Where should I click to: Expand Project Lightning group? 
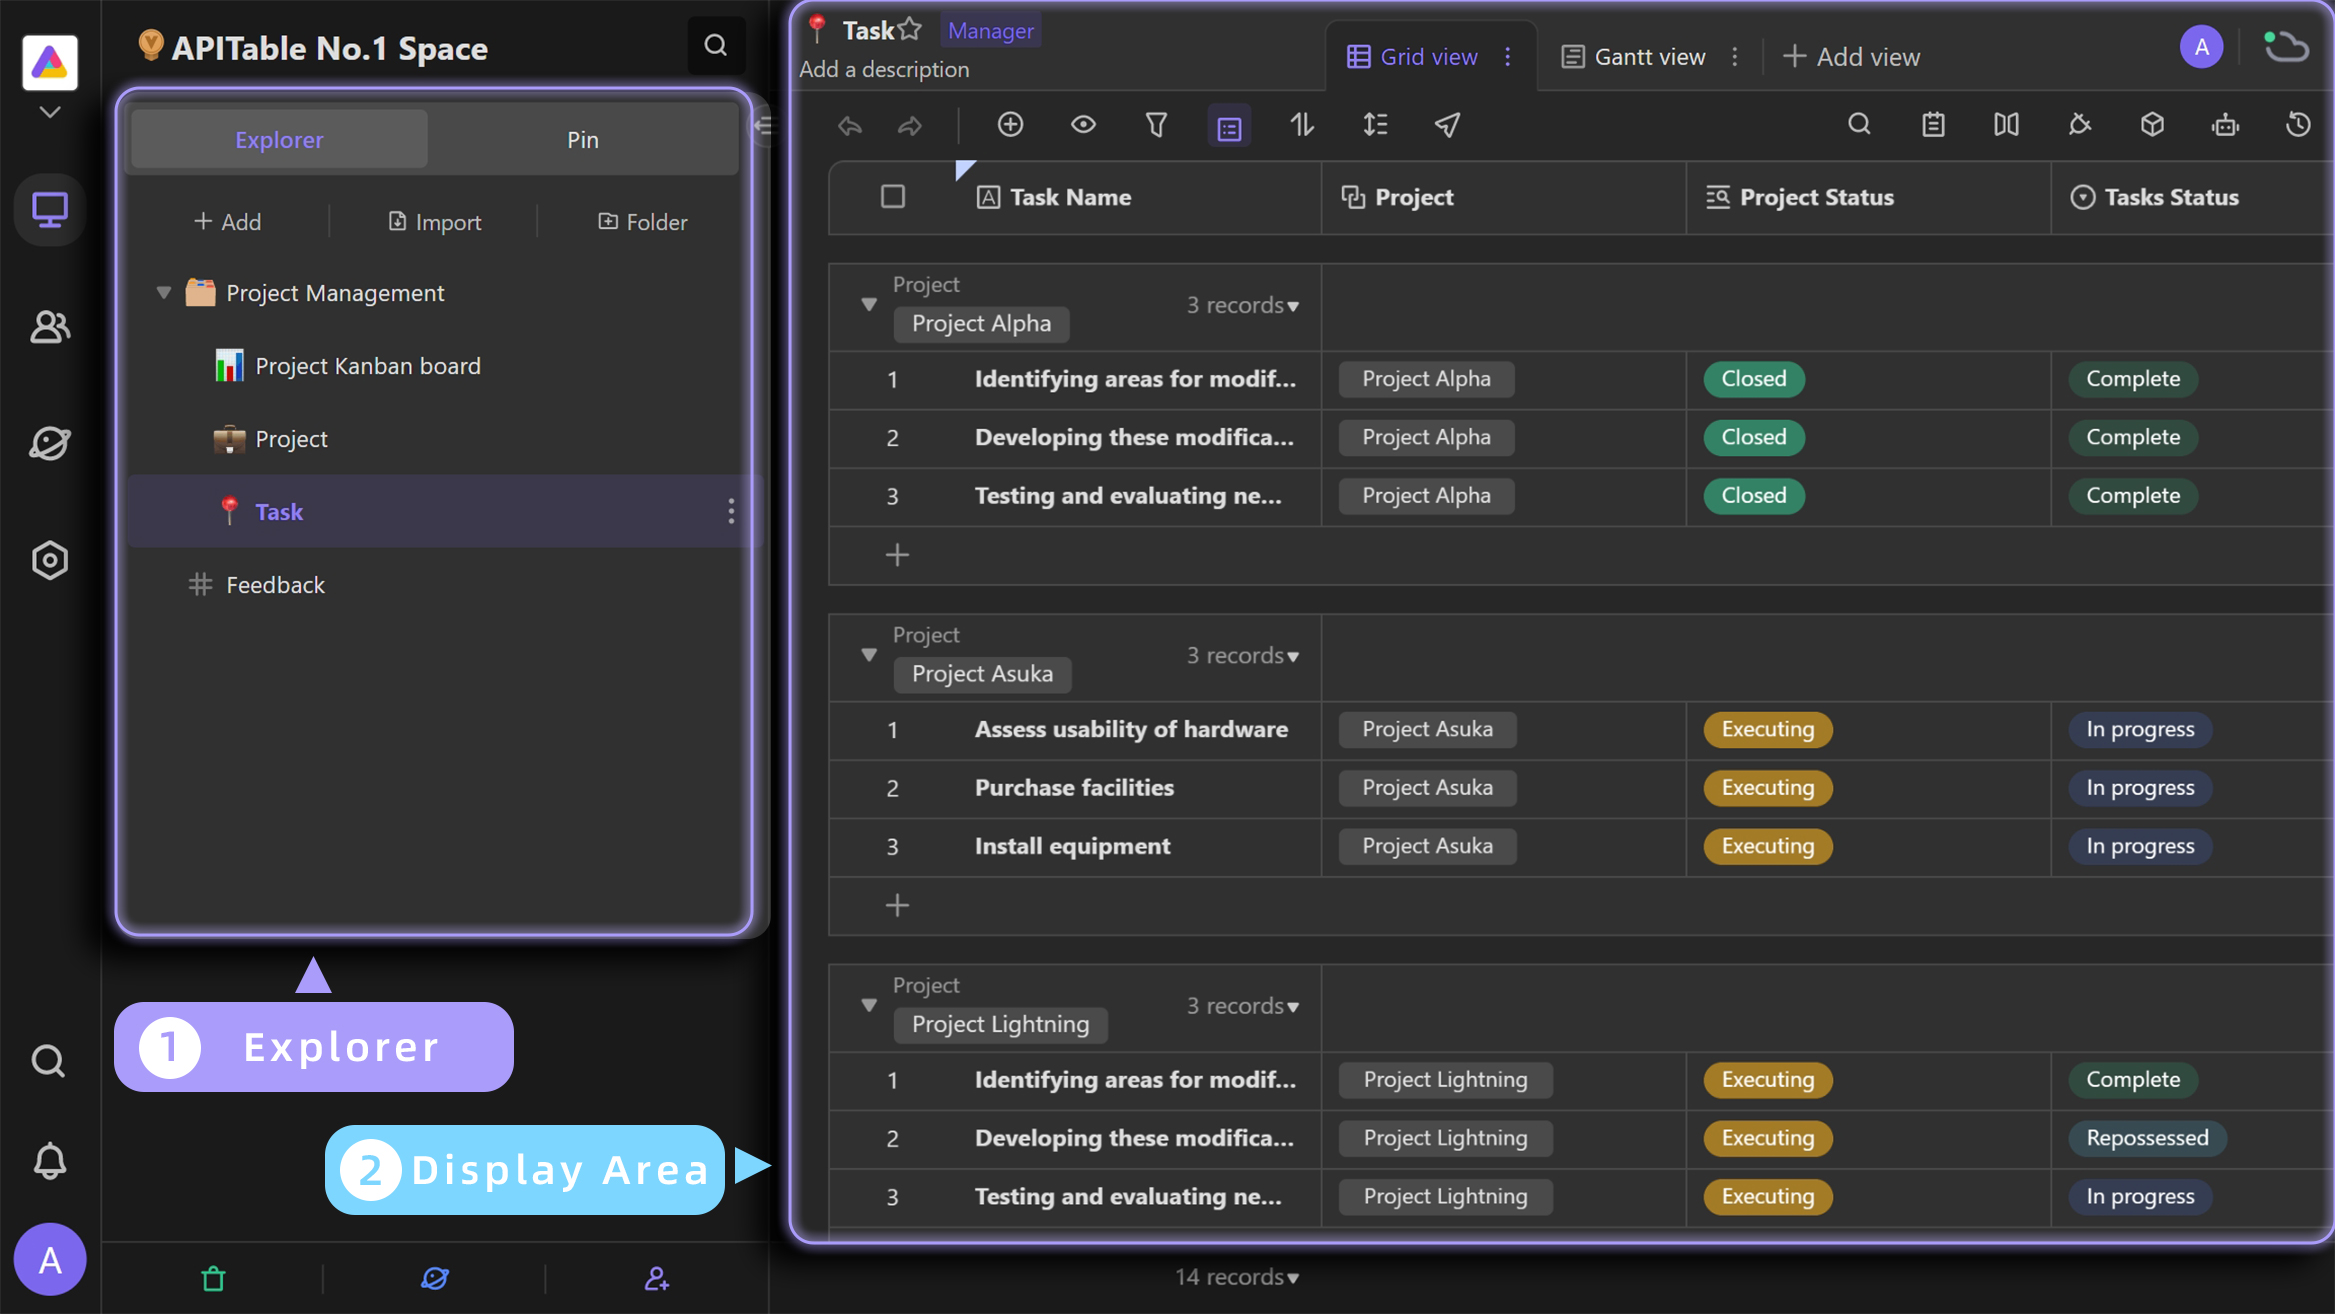pos(868,1004)
